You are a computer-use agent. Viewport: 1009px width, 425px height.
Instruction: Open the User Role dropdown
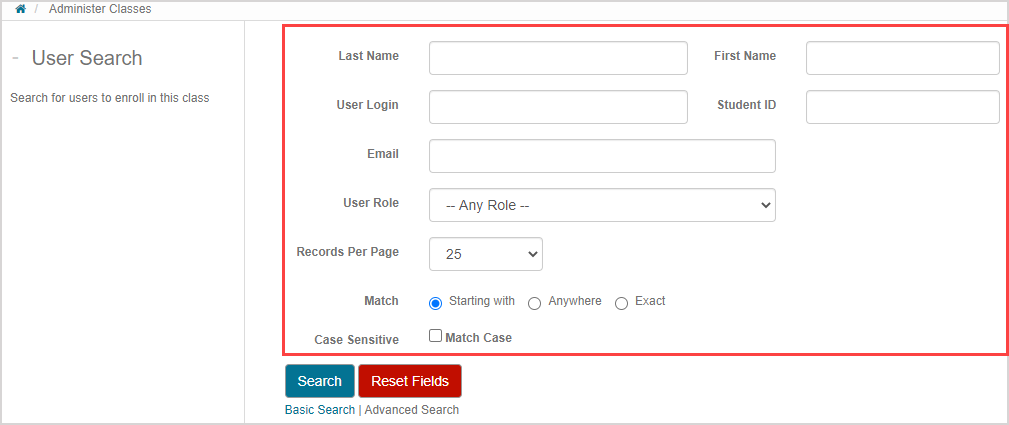[602, 205]
